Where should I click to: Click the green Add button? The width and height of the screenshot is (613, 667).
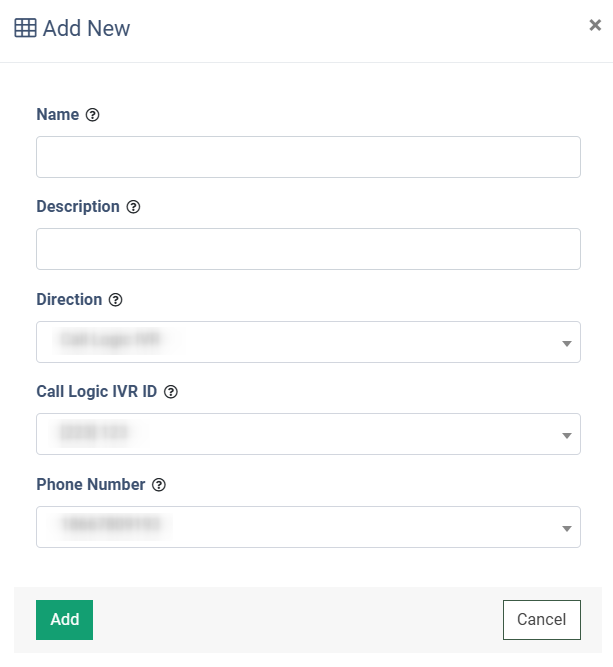(x=64, y=620)
